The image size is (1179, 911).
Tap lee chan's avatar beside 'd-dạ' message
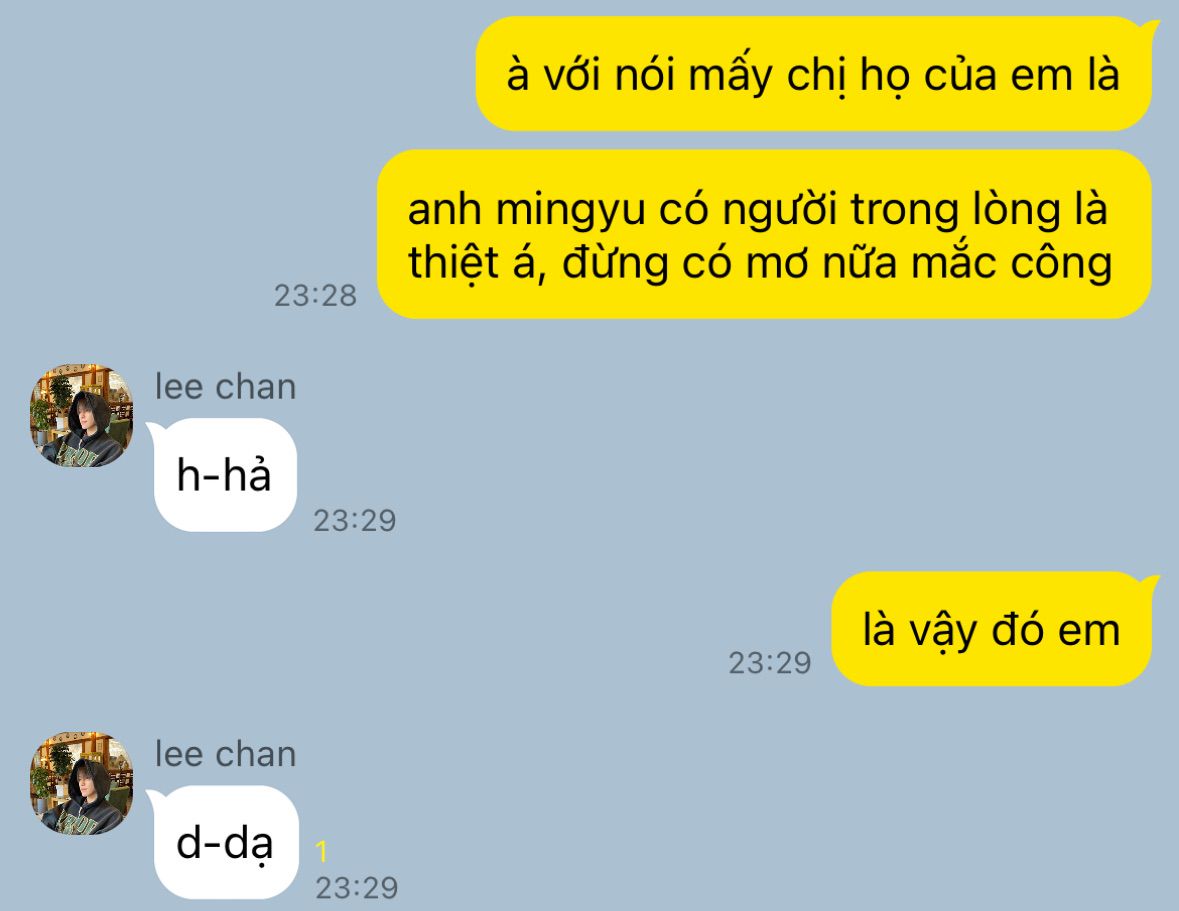(x=81, y=783)
